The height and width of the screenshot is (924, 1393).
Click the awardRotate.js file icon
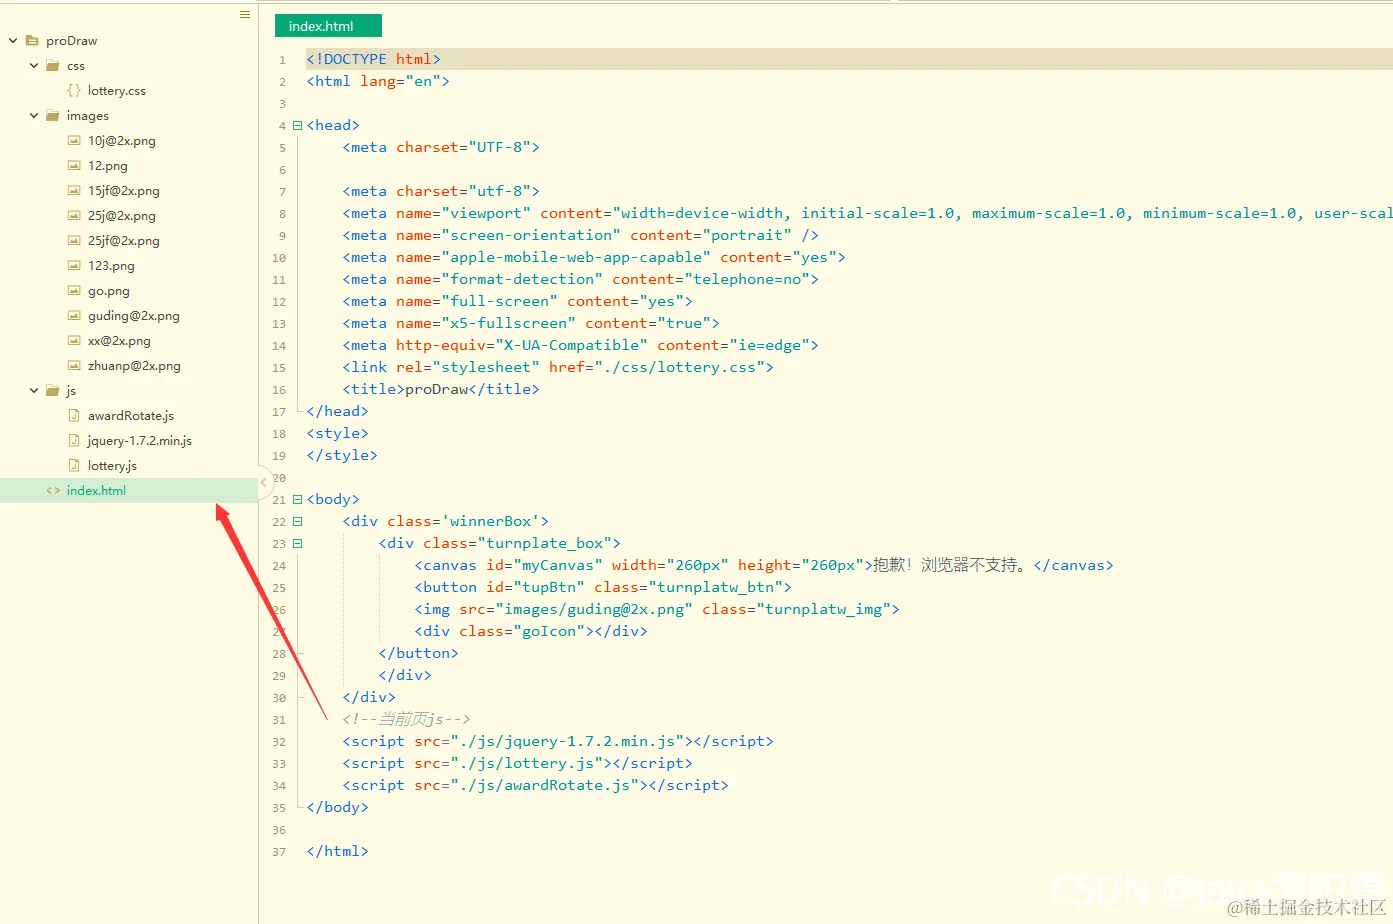[x=74, y=416]
